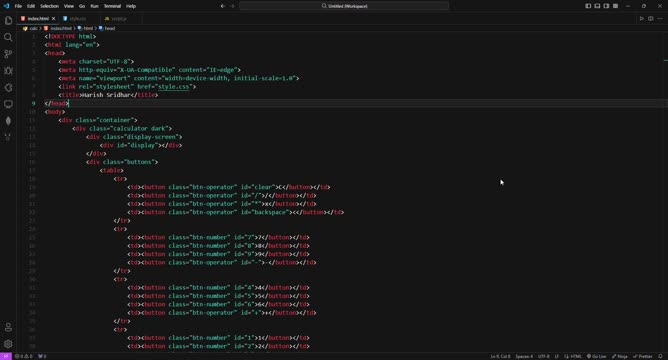Switch to the index.html tab
This screenshot has width=668, height=360.
[x=38, y=19]
